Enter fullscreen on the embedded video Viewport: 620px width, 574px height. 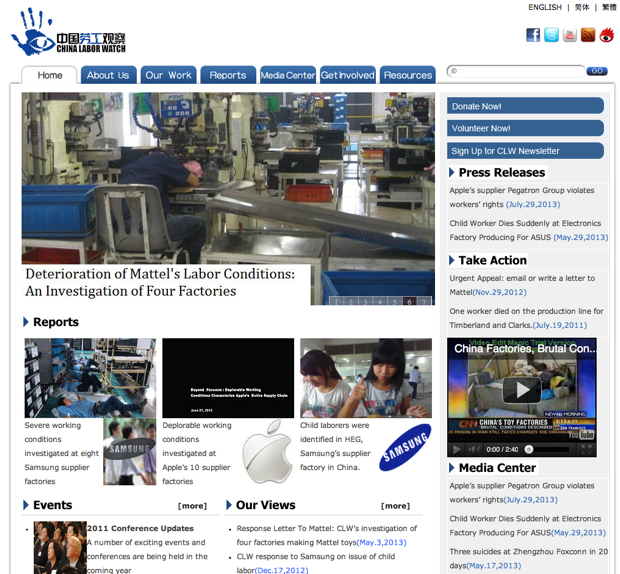(x=586, y=449)
